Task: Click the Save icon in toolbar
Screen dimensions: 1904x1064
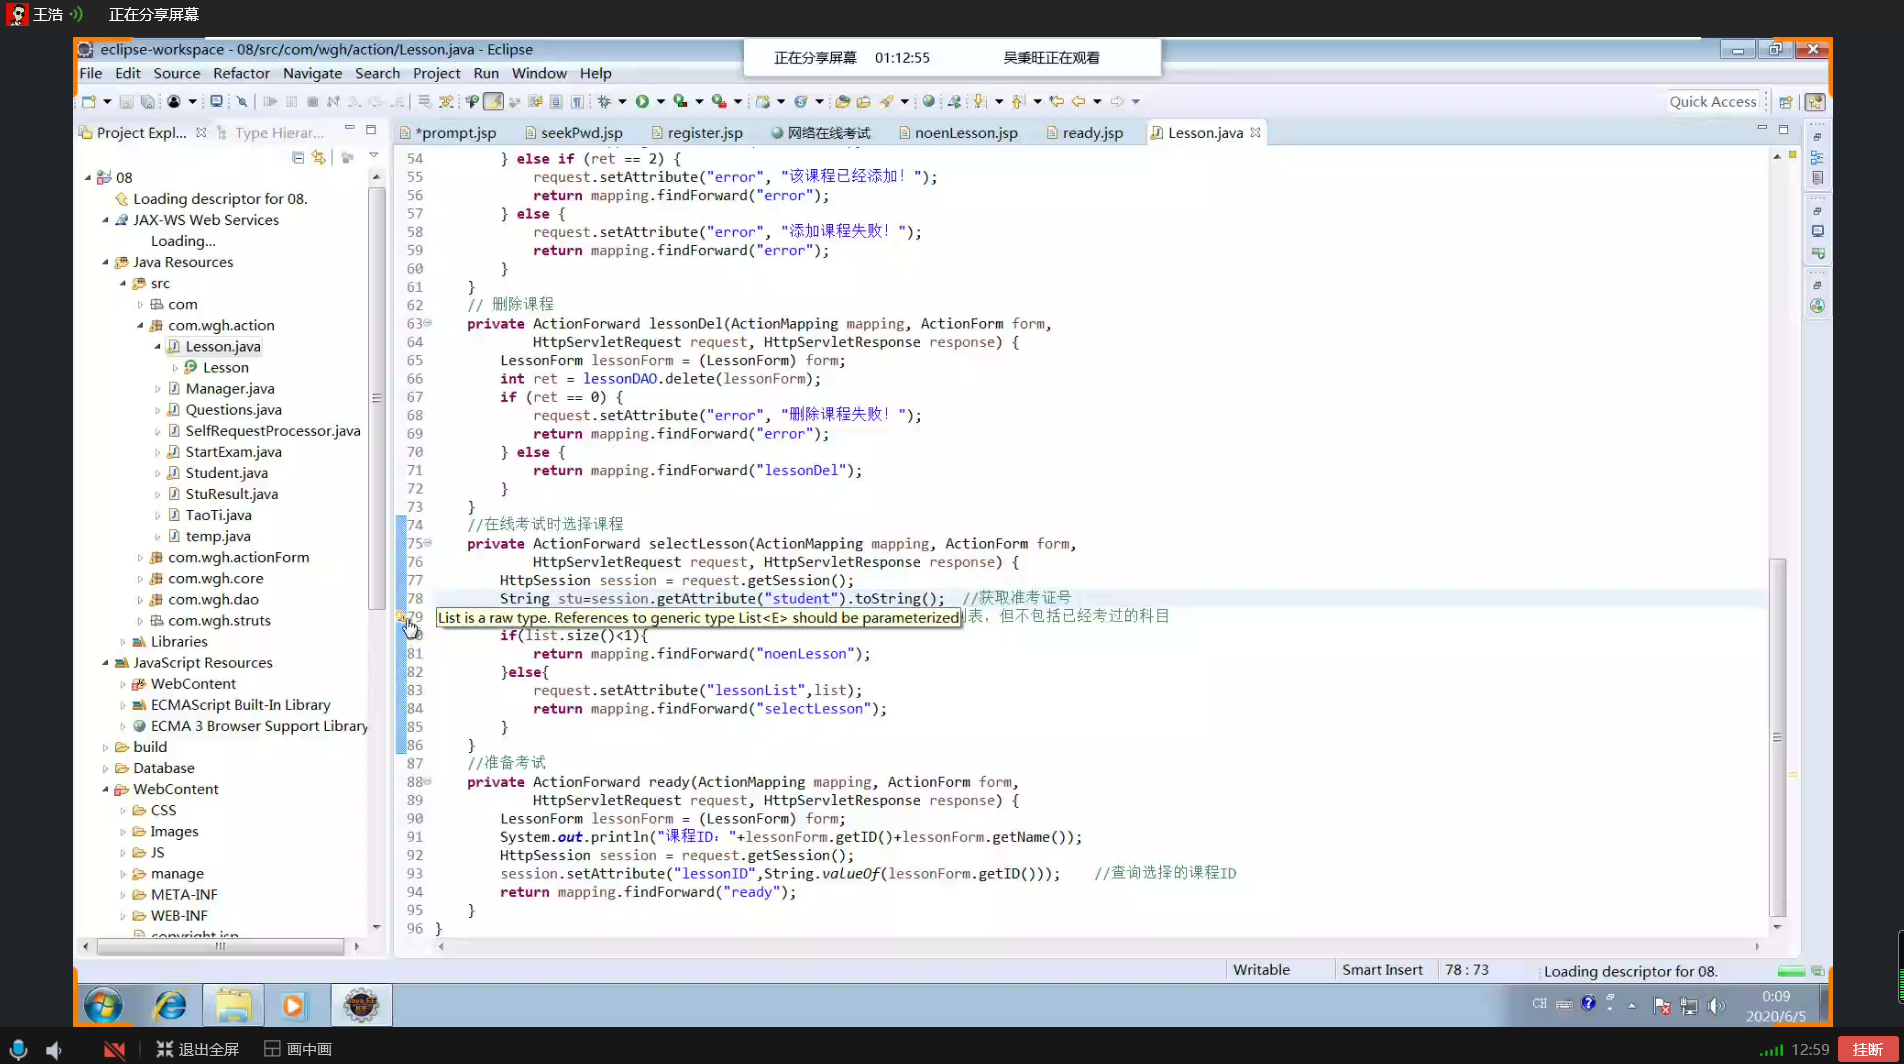Action: 126,101
